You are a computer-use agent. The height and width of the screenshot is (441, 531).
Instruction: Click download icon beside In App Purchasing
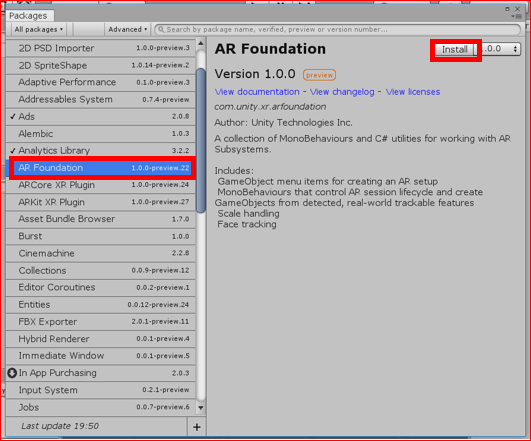(x=12, y=373)
